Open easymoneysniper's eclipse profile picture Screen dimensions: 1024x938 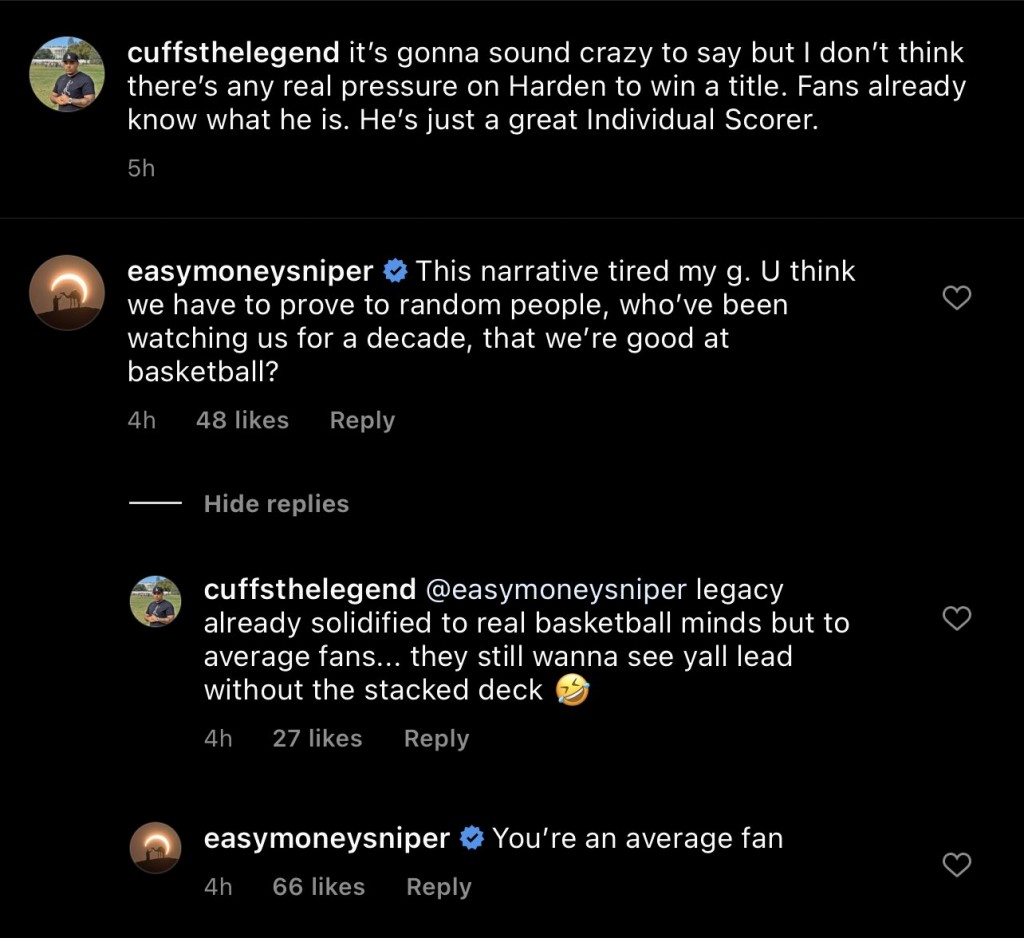(67, 292)
